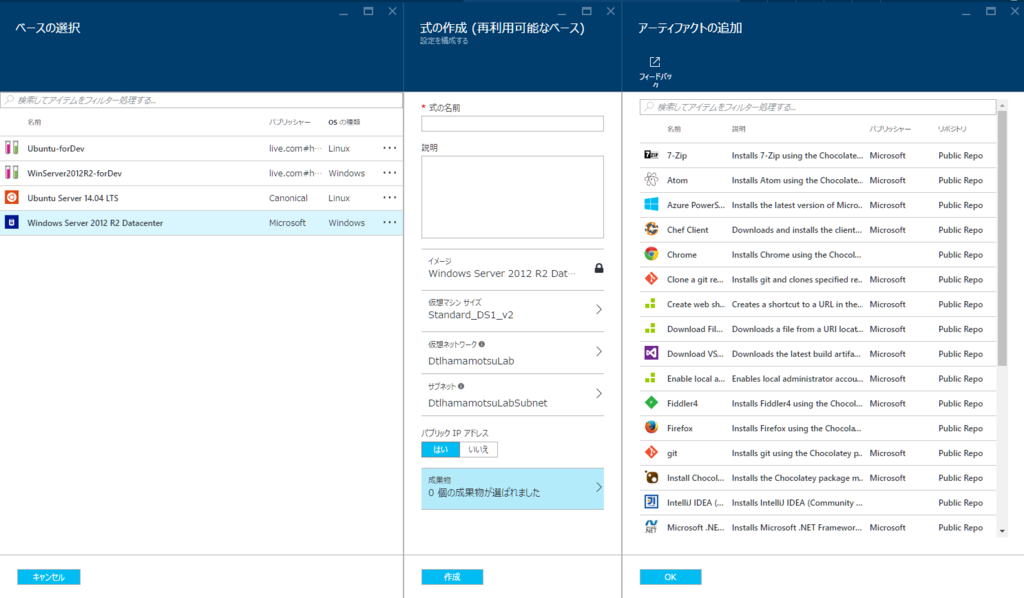The width and height of the screenshot is (1024, 598).
Task: Click the Windows Server 2012 R2 Datacenter icon
Action: click(11, 222)
